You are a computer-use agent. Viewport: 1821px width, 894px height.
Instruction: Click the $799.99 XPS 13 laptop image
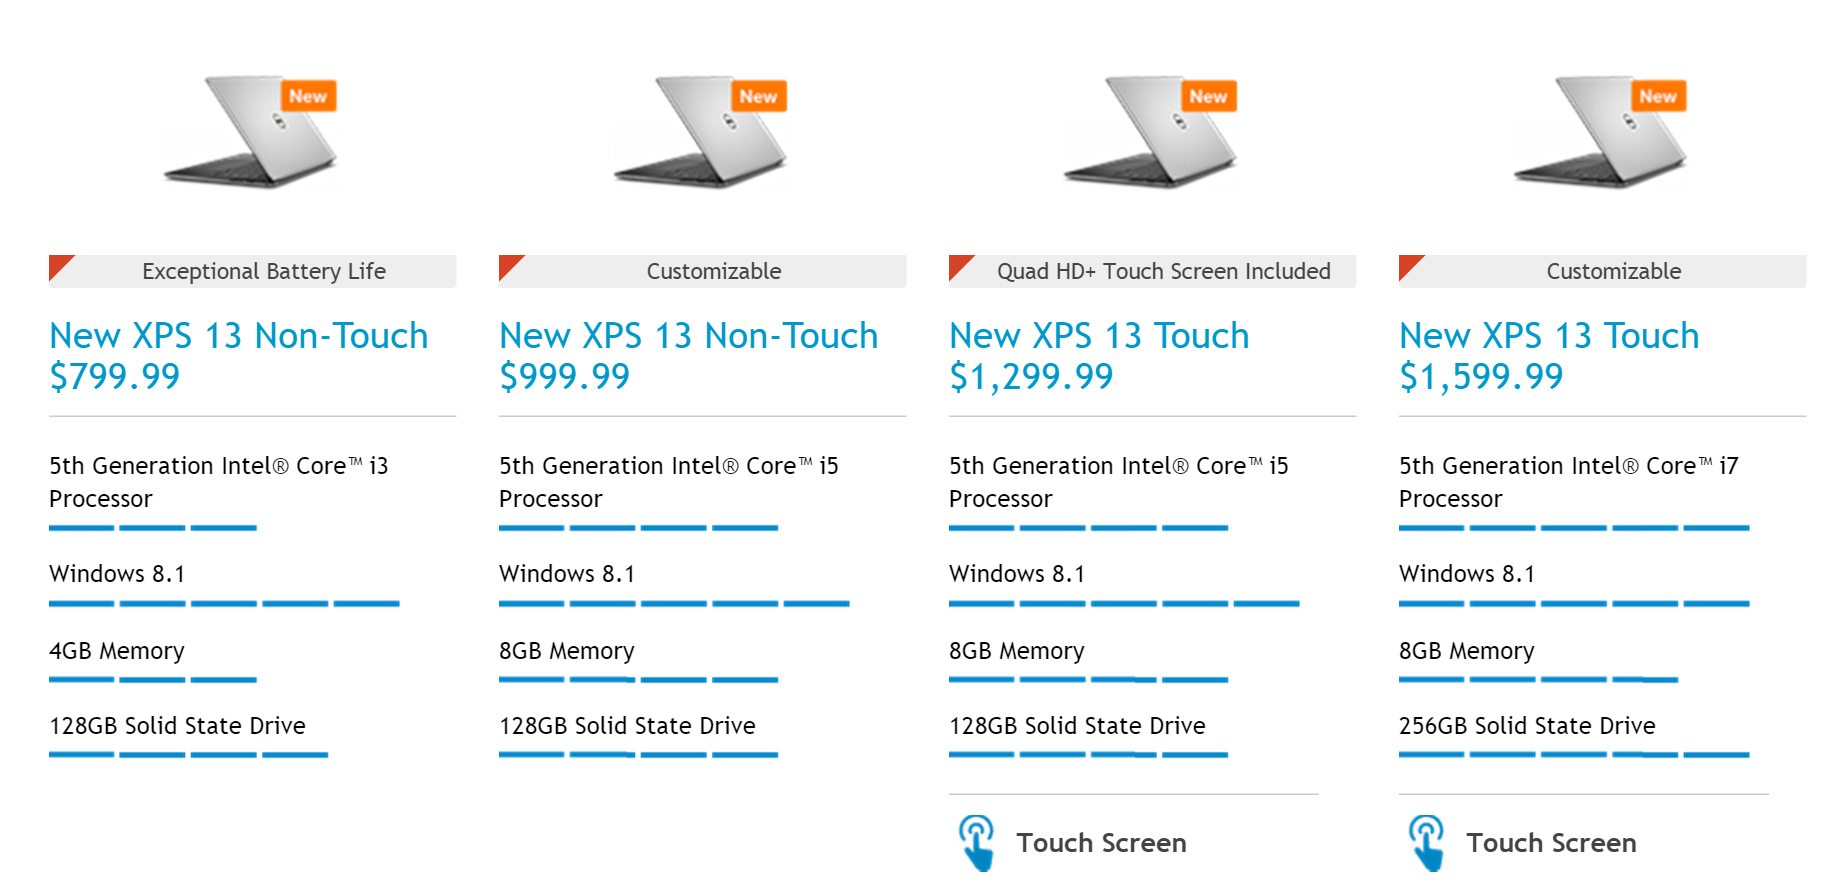coord(251,131)
